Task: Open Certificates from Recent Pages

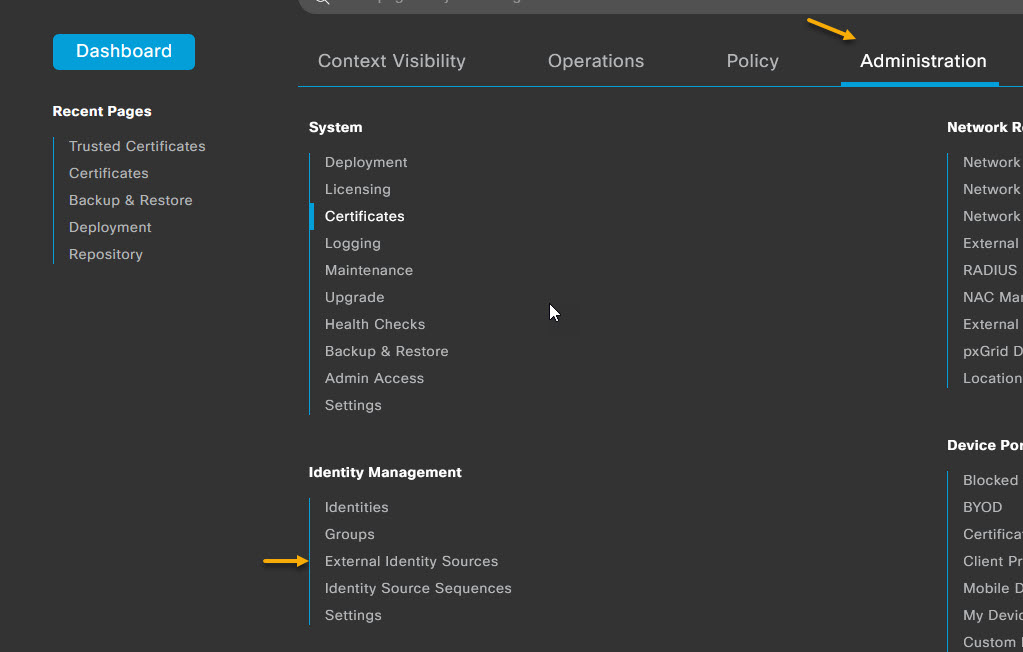Action: point(109,173)
